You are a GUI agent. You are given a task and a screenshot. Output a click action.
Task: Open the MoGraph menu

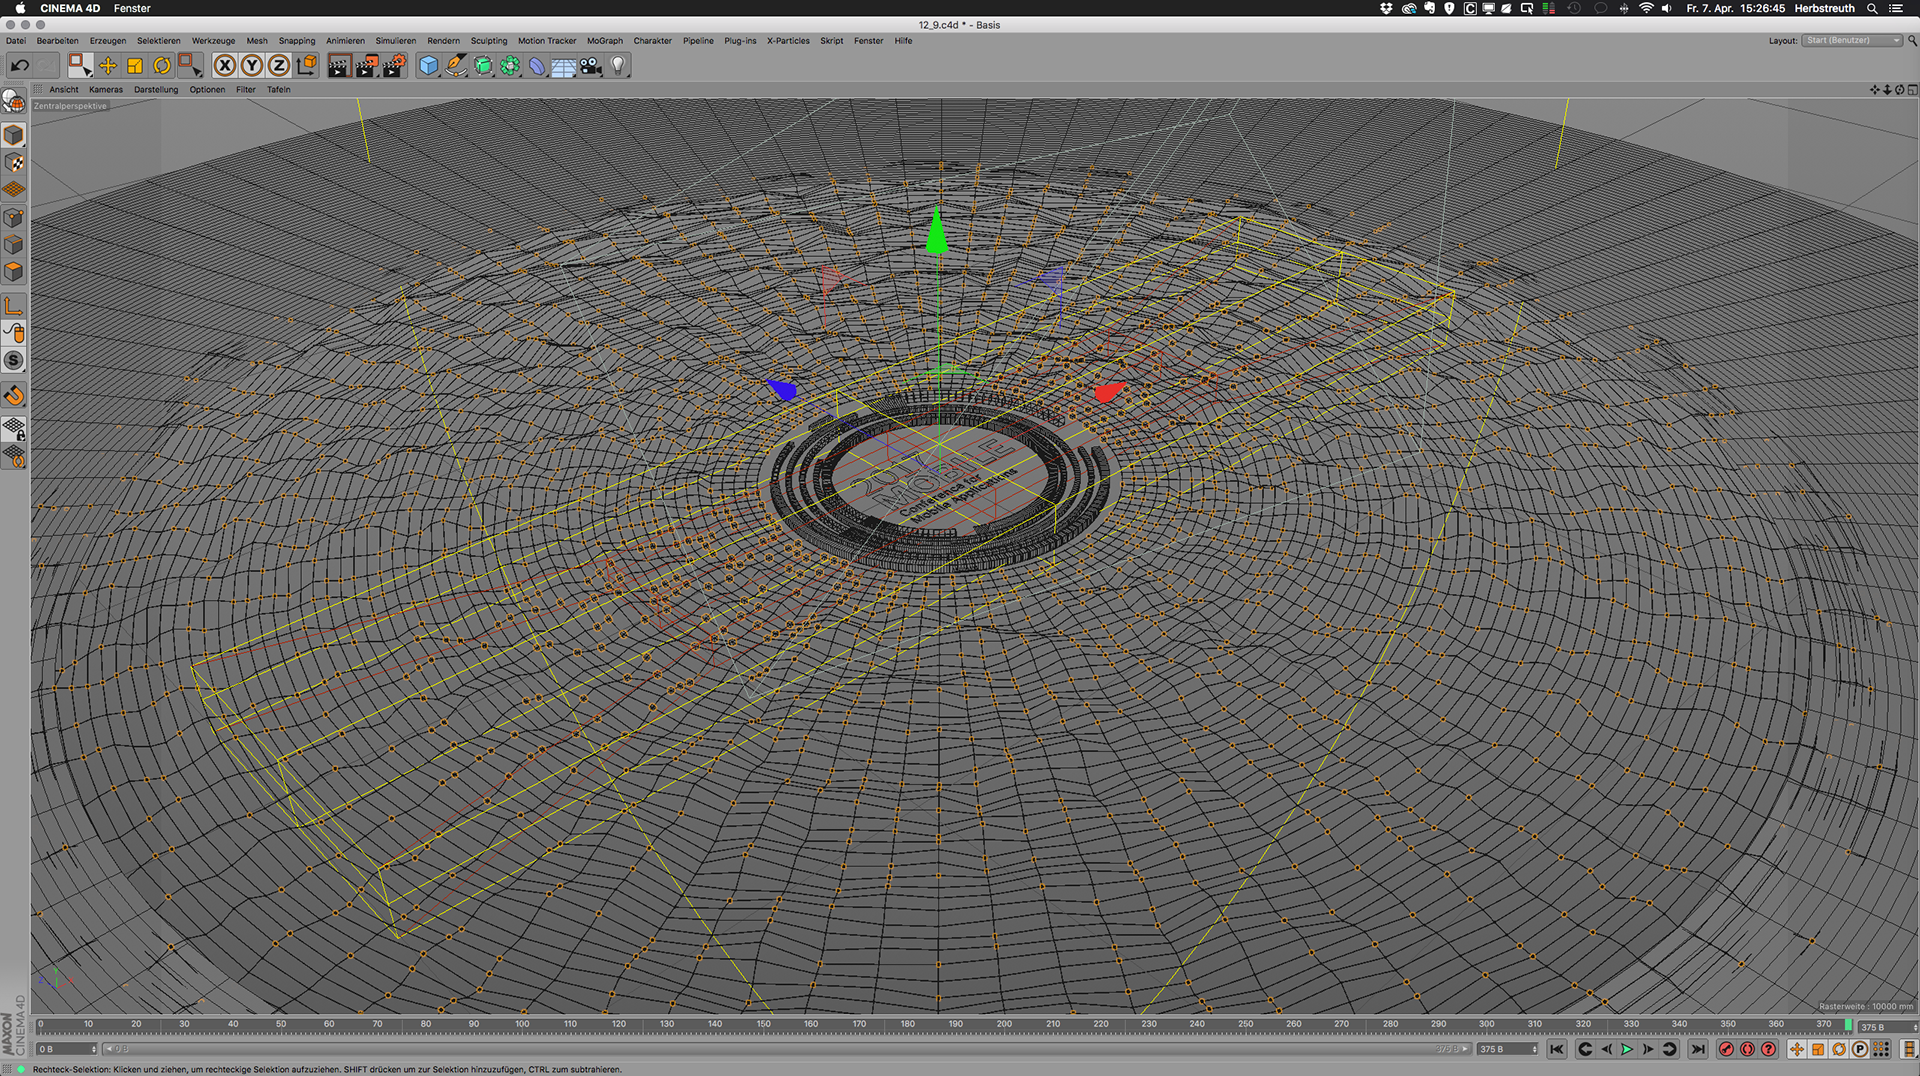tap(605, 41)
